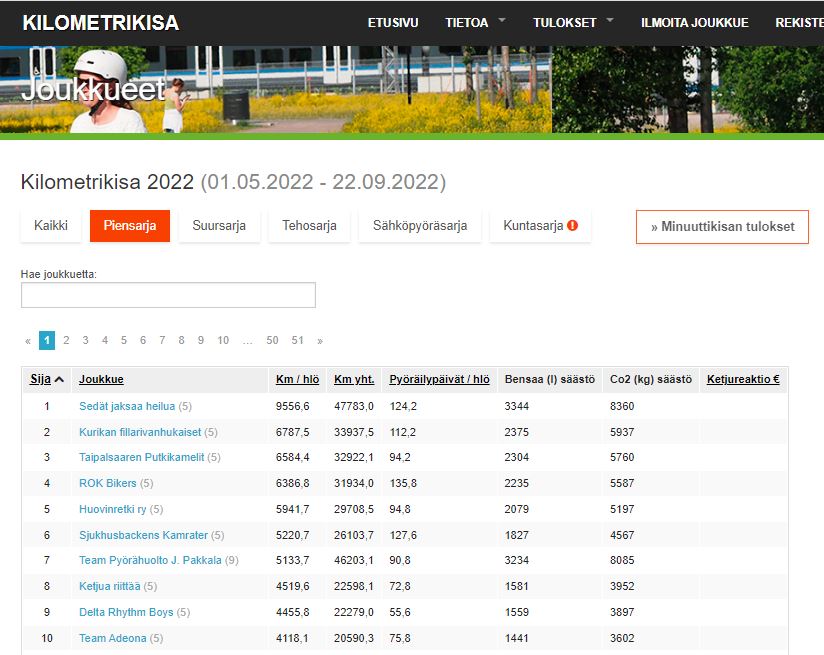The height and width of the screenshot is (655, 824).
Task: Go to previous page using « arrow
Action: pyautogui.click(x=28, y=341)
